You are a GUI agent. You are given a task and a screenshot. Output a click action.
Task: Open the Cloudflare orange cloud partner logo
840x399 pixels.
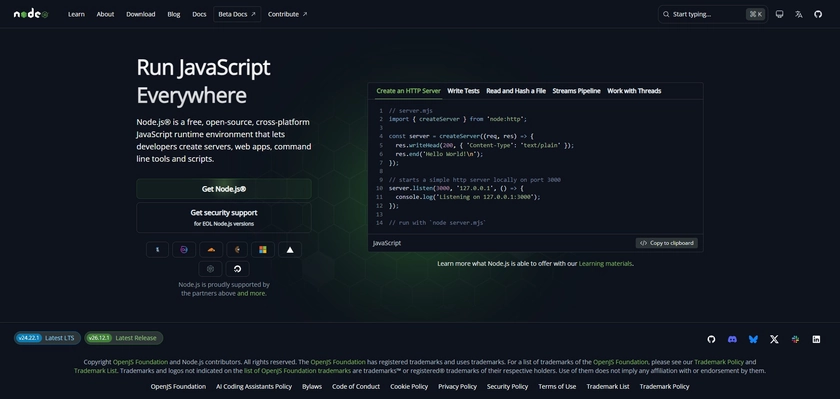[211, 250]
